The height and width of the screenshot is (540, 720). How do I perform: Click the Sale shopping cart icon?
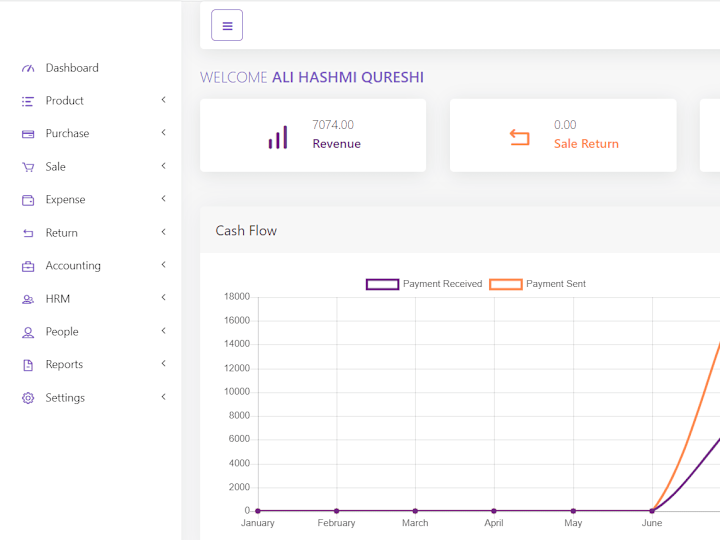28,167
